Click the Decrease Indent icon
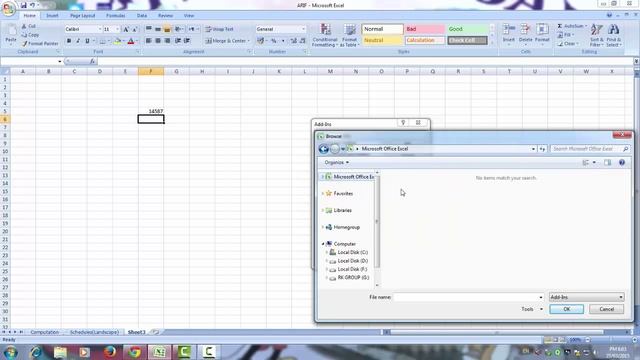640x360 pixels. [178, 41]
